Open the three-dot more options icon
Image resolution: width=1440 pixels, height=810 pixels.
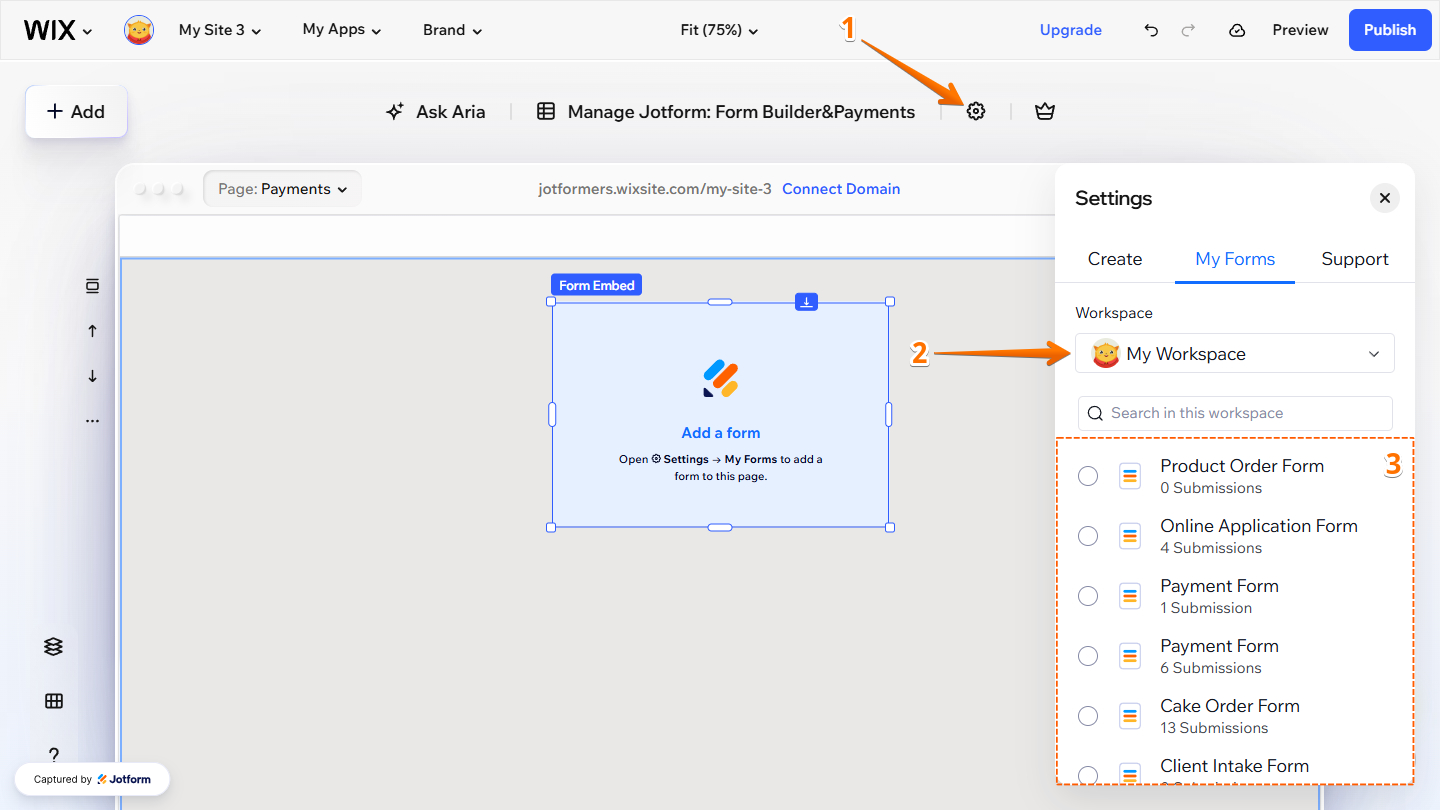[x=92, y=421]
